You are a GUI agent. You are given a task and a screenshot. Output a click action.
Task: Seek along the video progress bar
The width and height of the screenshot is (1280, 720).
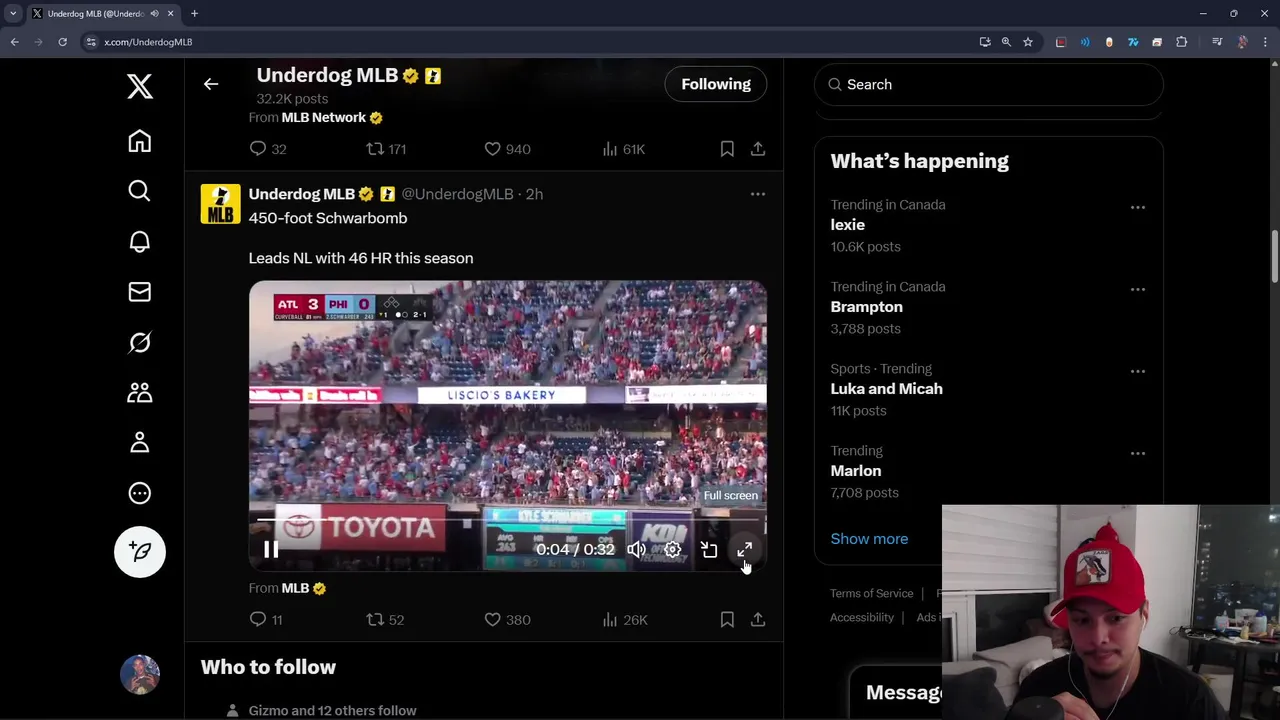click(508, 521)
